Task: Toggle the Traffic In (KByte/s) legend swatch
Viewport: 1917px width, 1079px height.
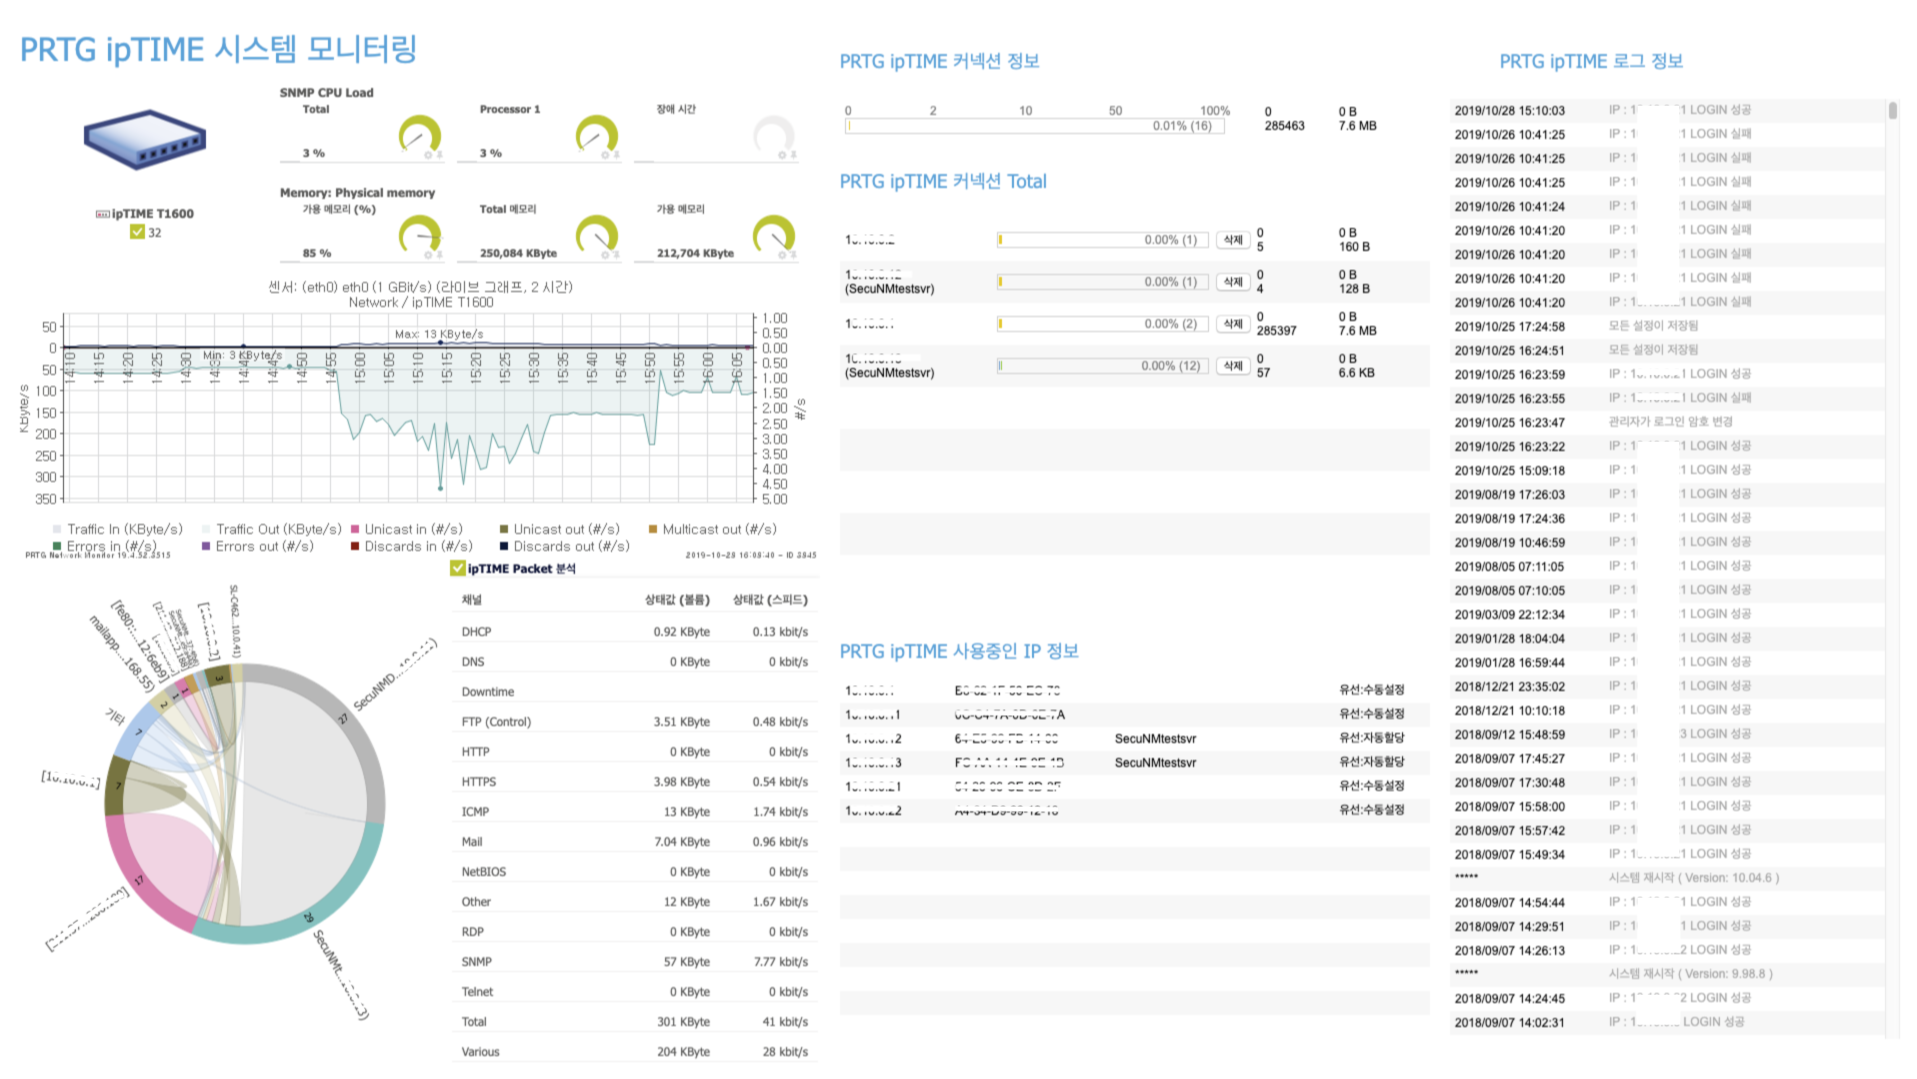Action: pos(57,529)
